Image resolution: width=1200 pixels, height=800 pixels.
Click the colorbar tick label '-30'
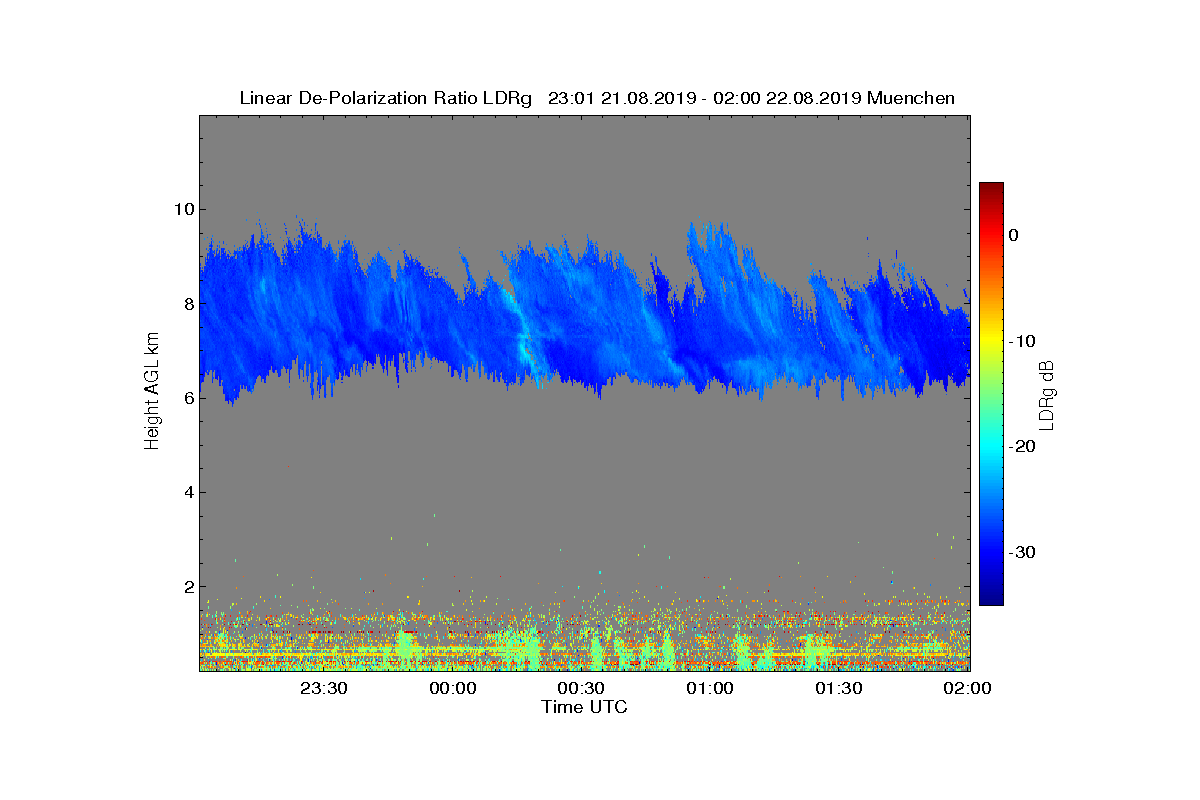(x=1020, y=552)
